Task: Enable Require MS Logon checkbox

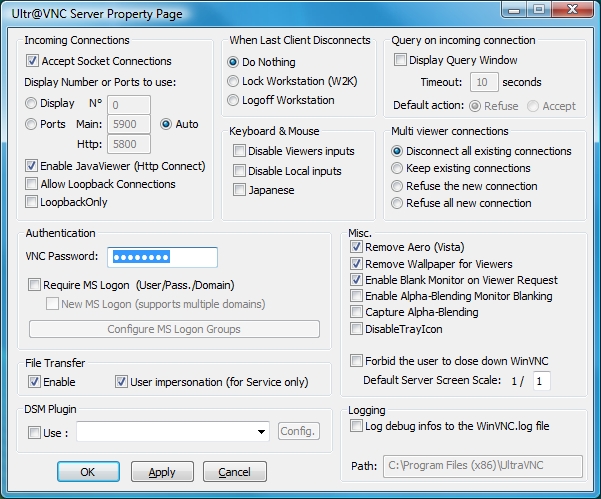Action: click(34, 285)
